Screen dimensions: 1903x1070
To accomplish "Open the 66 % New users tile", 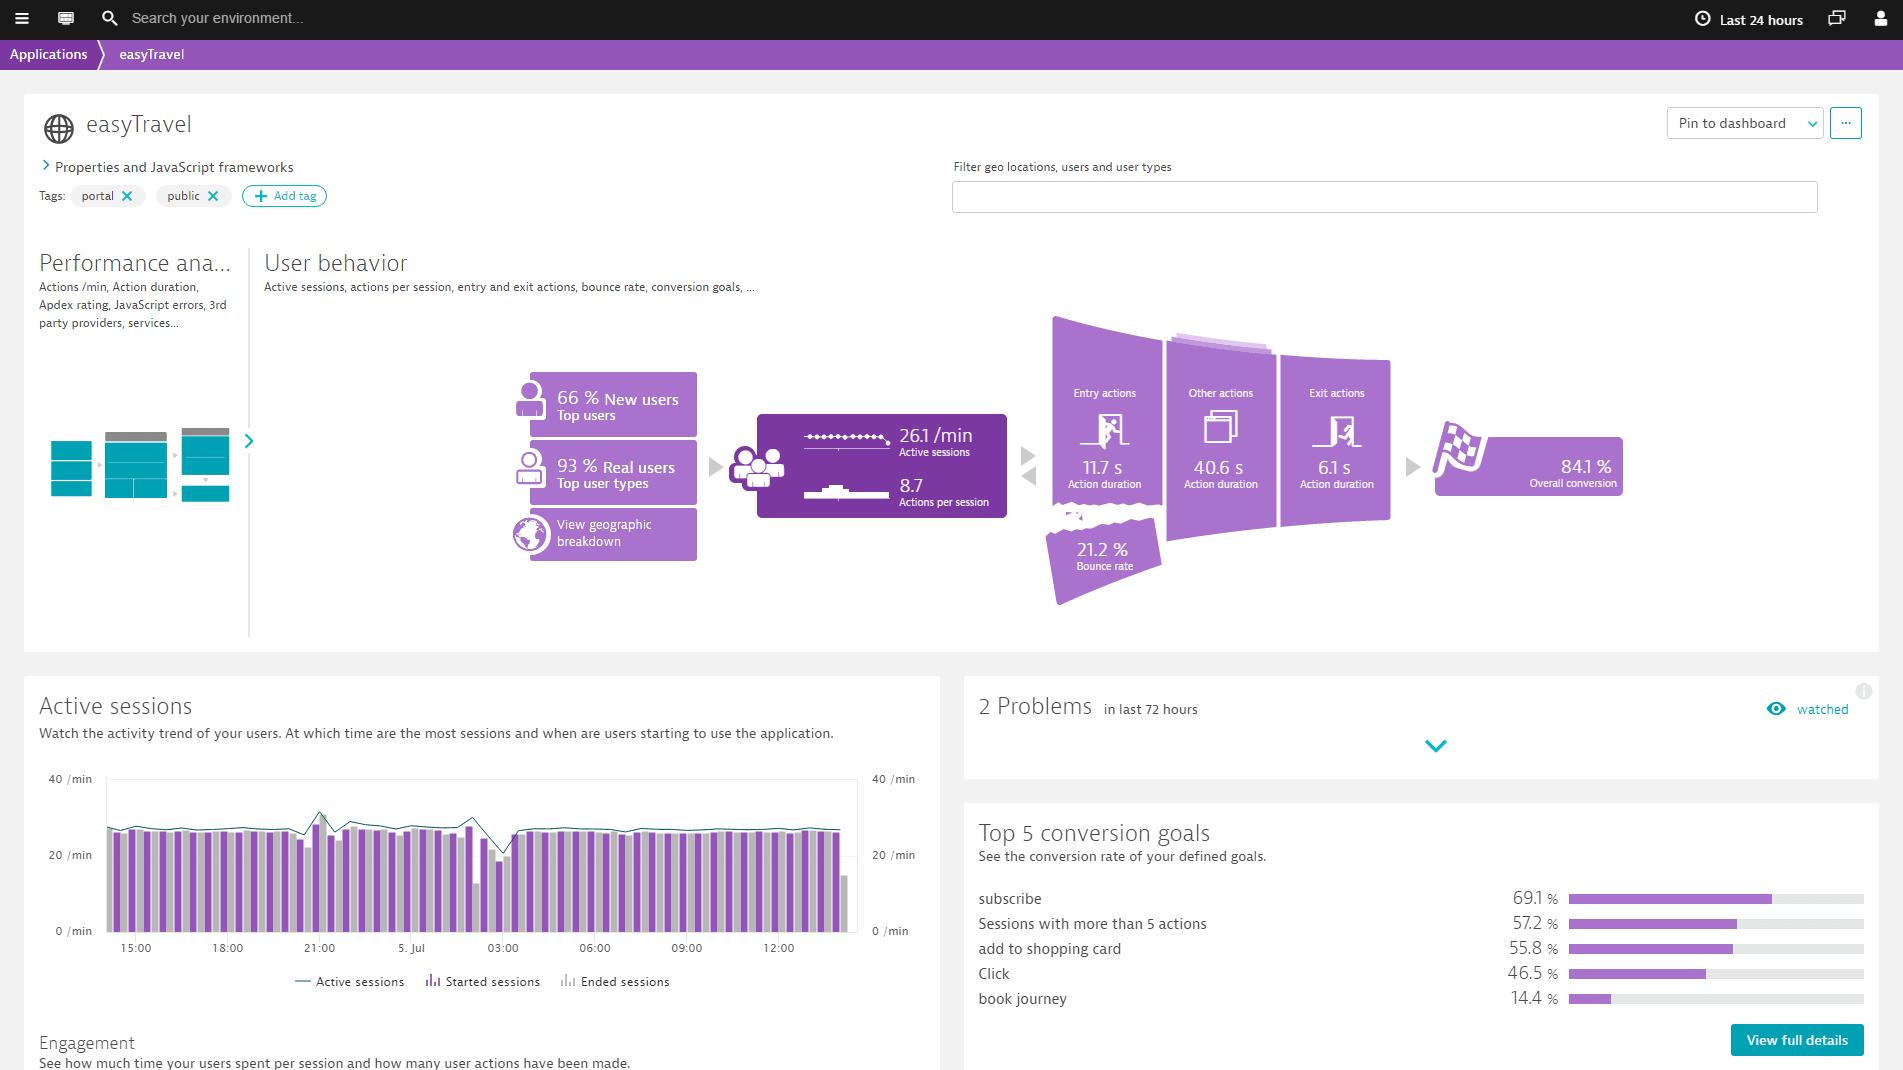I will click(613, 404).
